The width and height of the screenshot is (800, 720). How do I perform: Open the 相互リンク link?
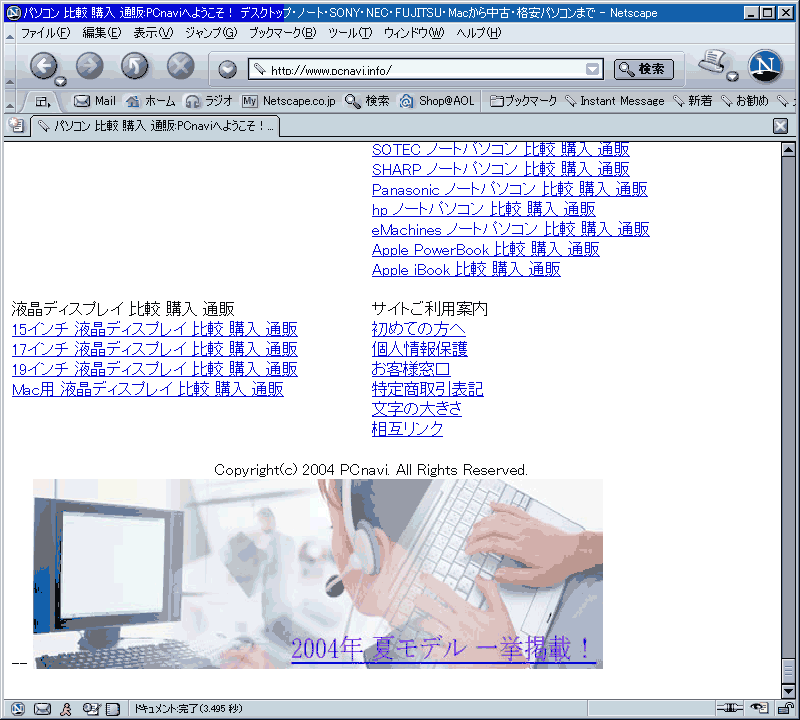click(407, 429)
